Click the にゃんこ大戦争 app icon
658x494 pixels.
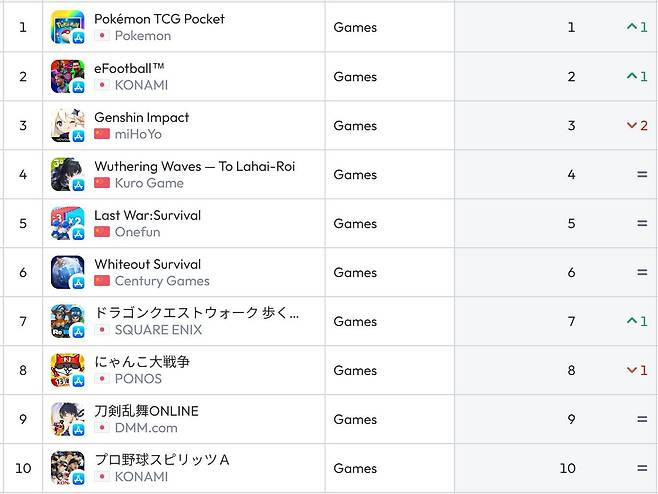coord(67,370)
